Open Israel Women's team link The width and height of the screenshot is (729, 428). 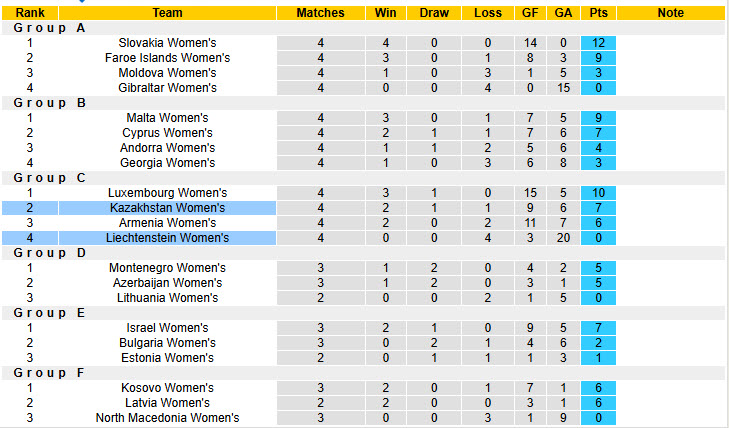(x=167, y=328)
